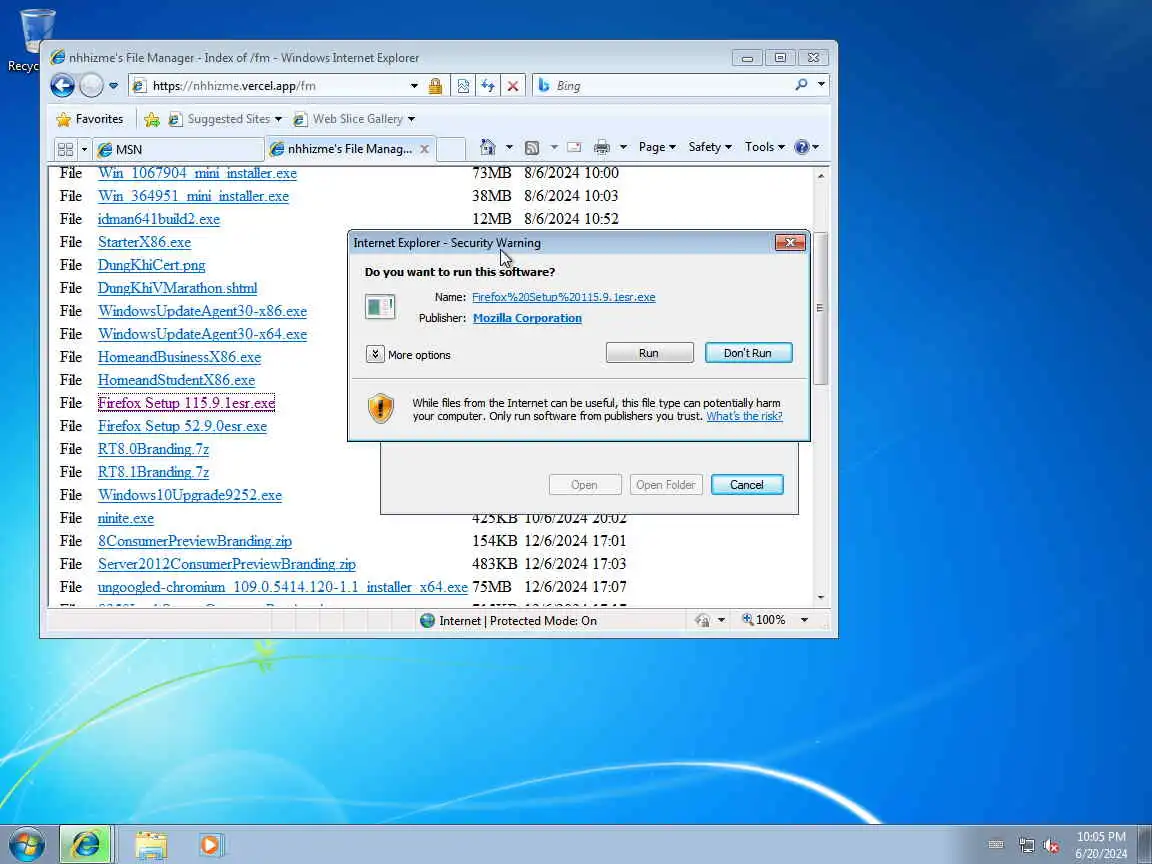Click the Firefox%20Setup file name link
Screen dimensions: 1152x864
coord(564,297)
